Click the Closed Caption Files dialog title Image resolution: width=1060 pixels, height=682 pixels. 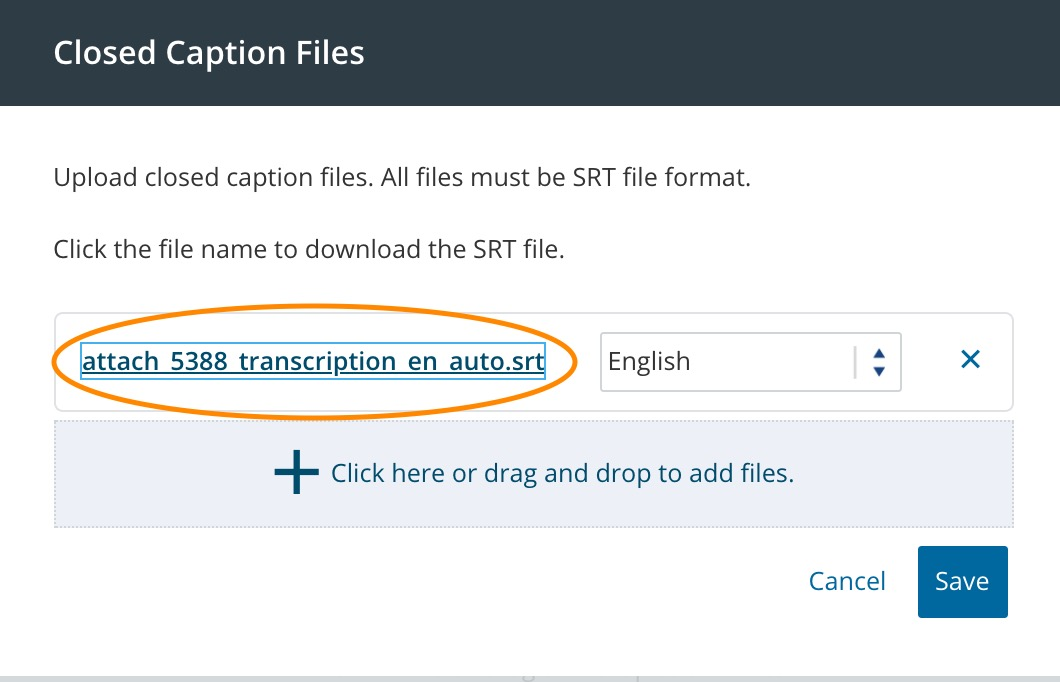(x=209, y=52)
